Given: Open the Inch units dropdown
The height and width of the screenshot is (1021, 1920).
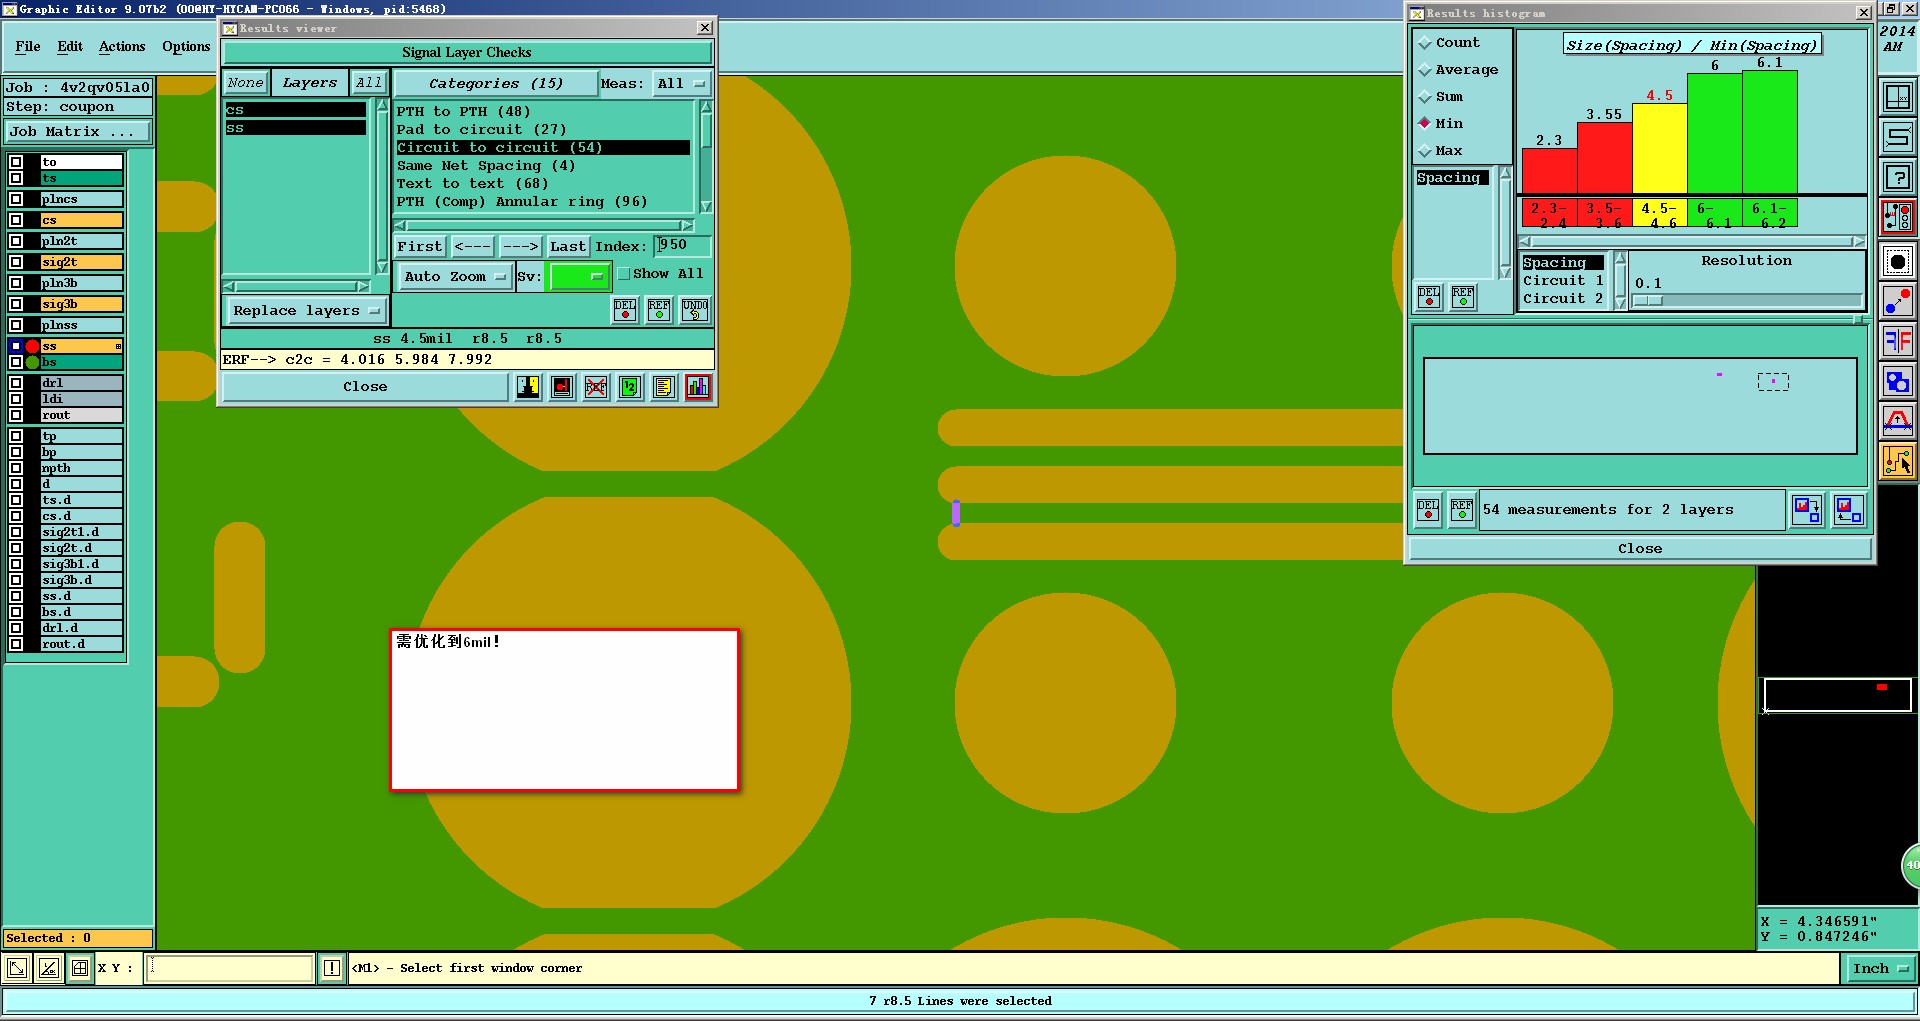Looking at the screenshot, I should tap(1880, 968).
